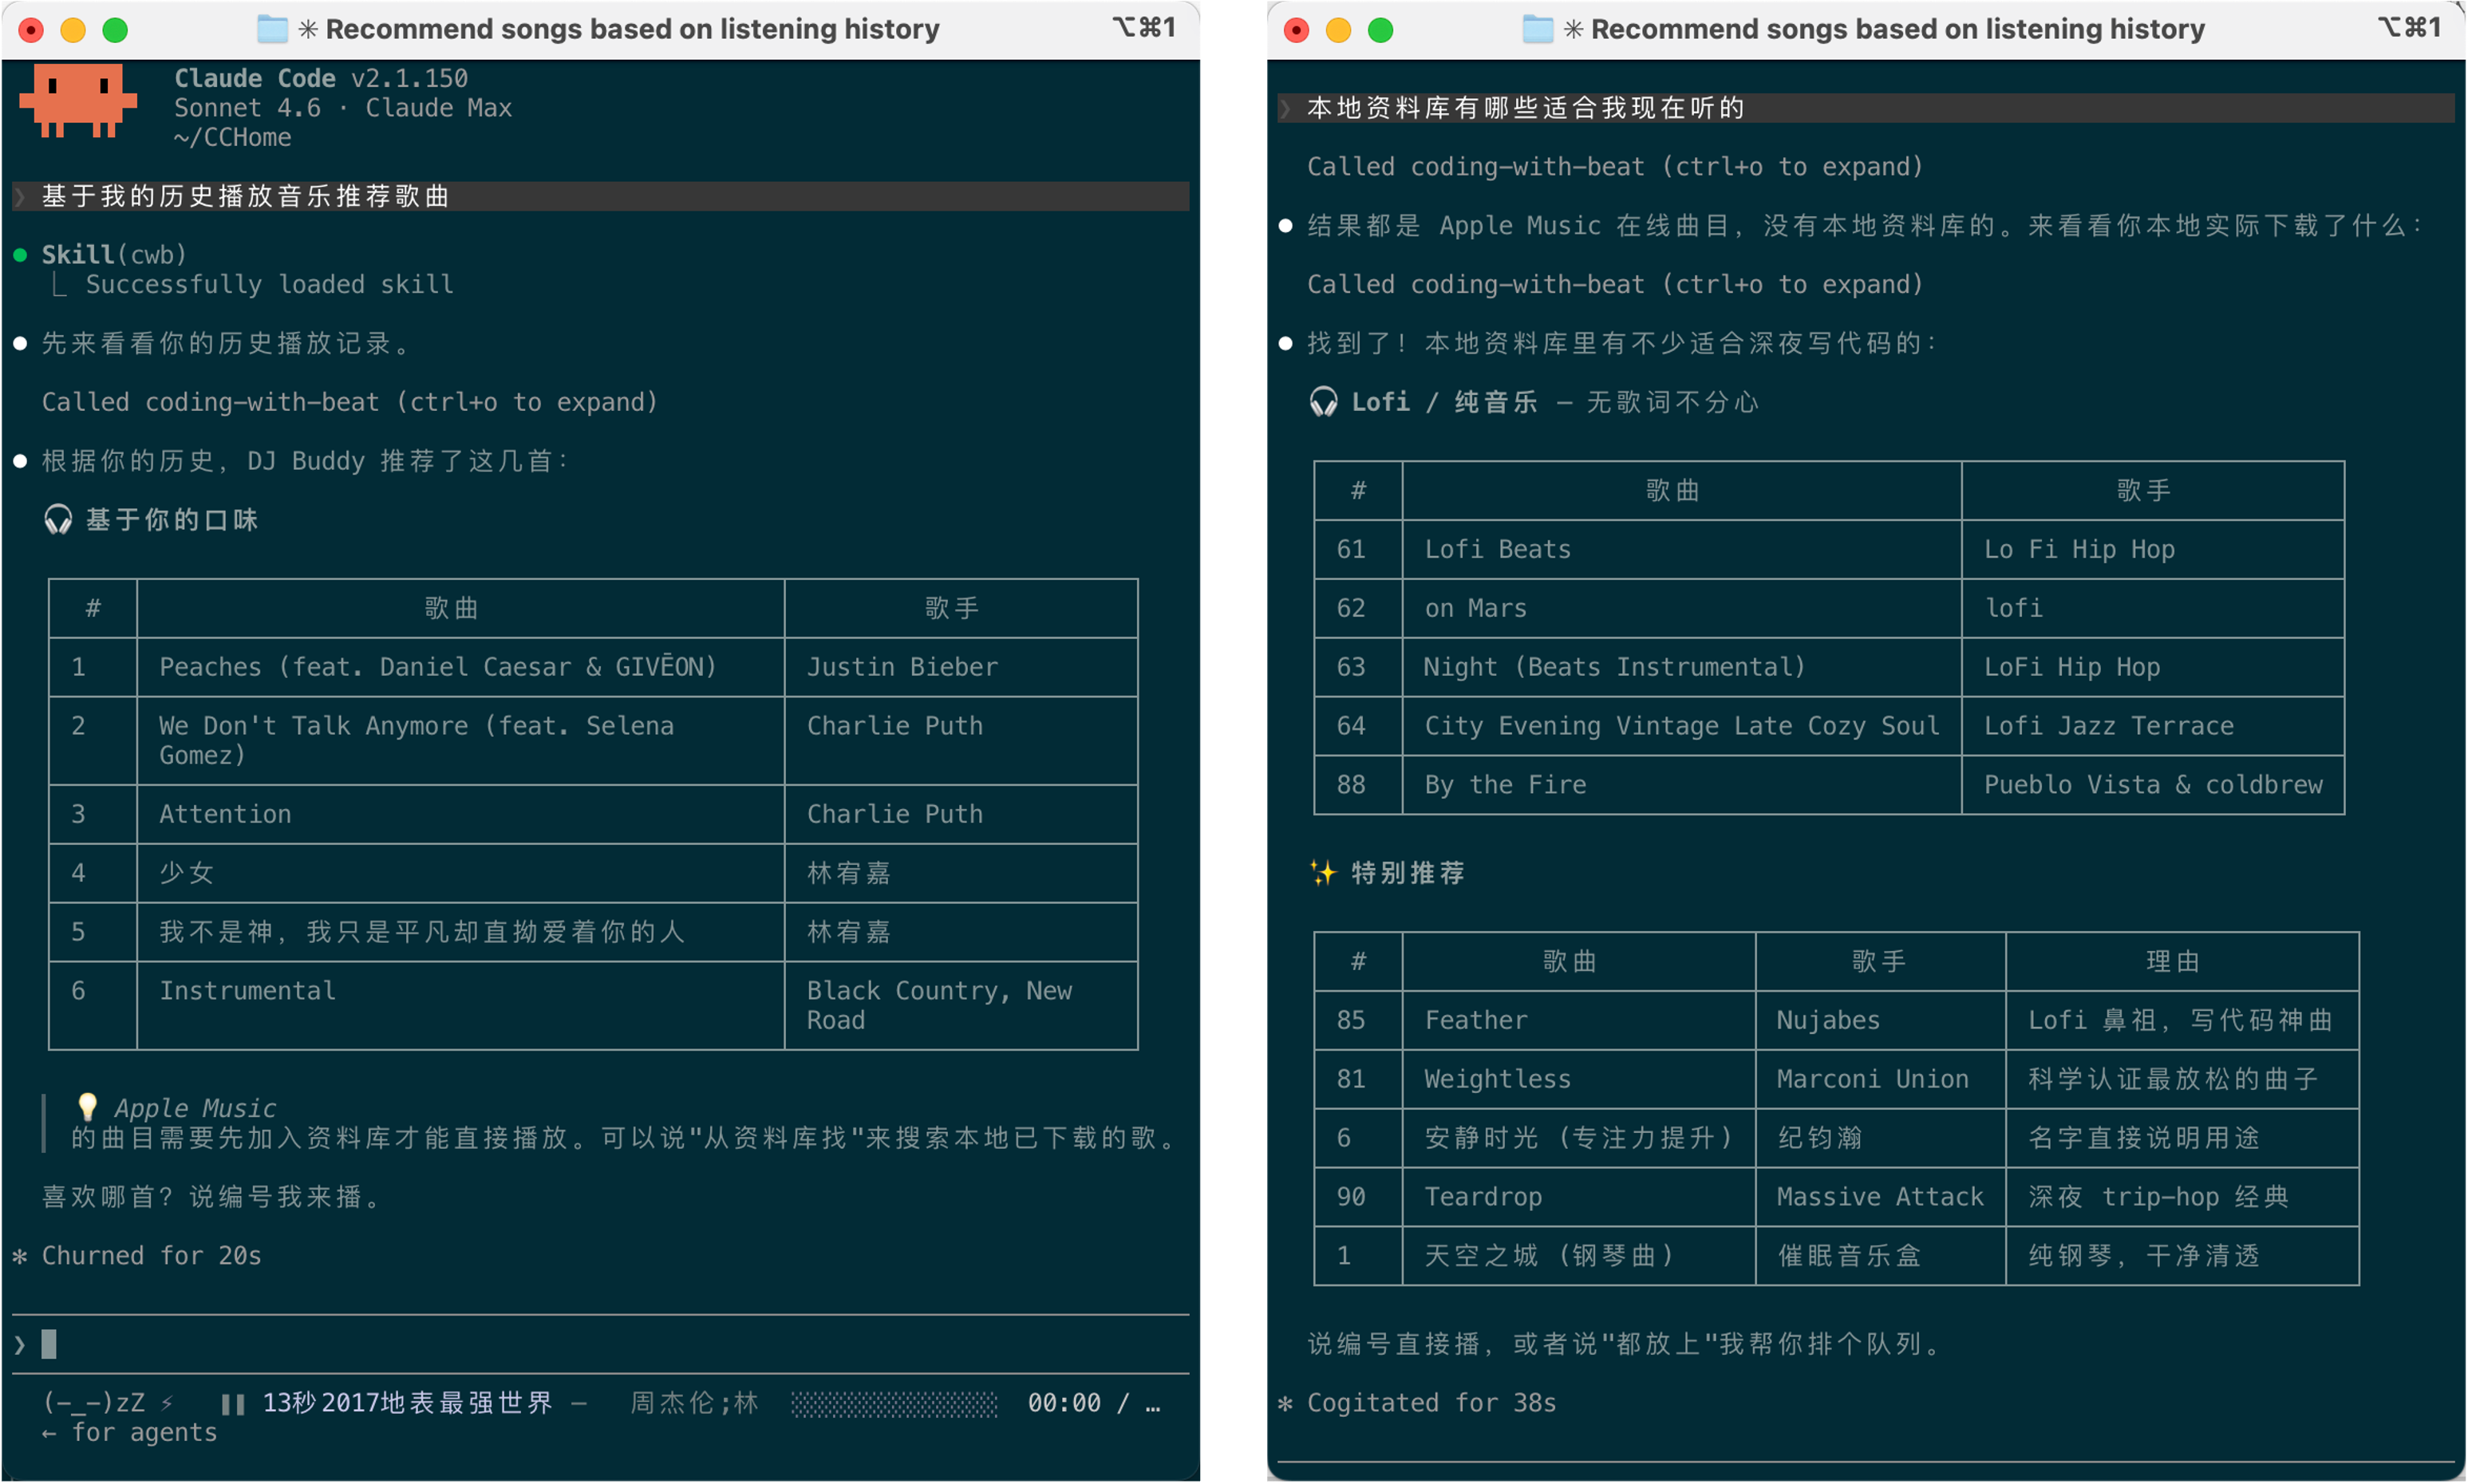This screenshot has height=1484, width=2468.
Task: Click the headphone icon beside 基于你的口味
Action: [x=58, y=520]
